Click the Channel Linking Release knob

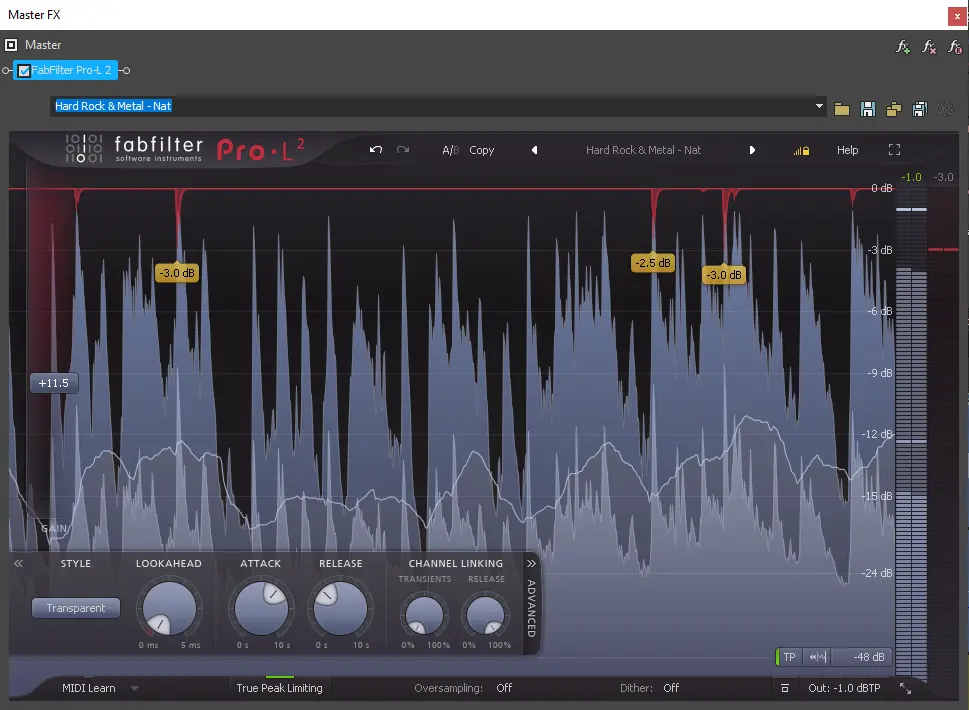point(486,615)
